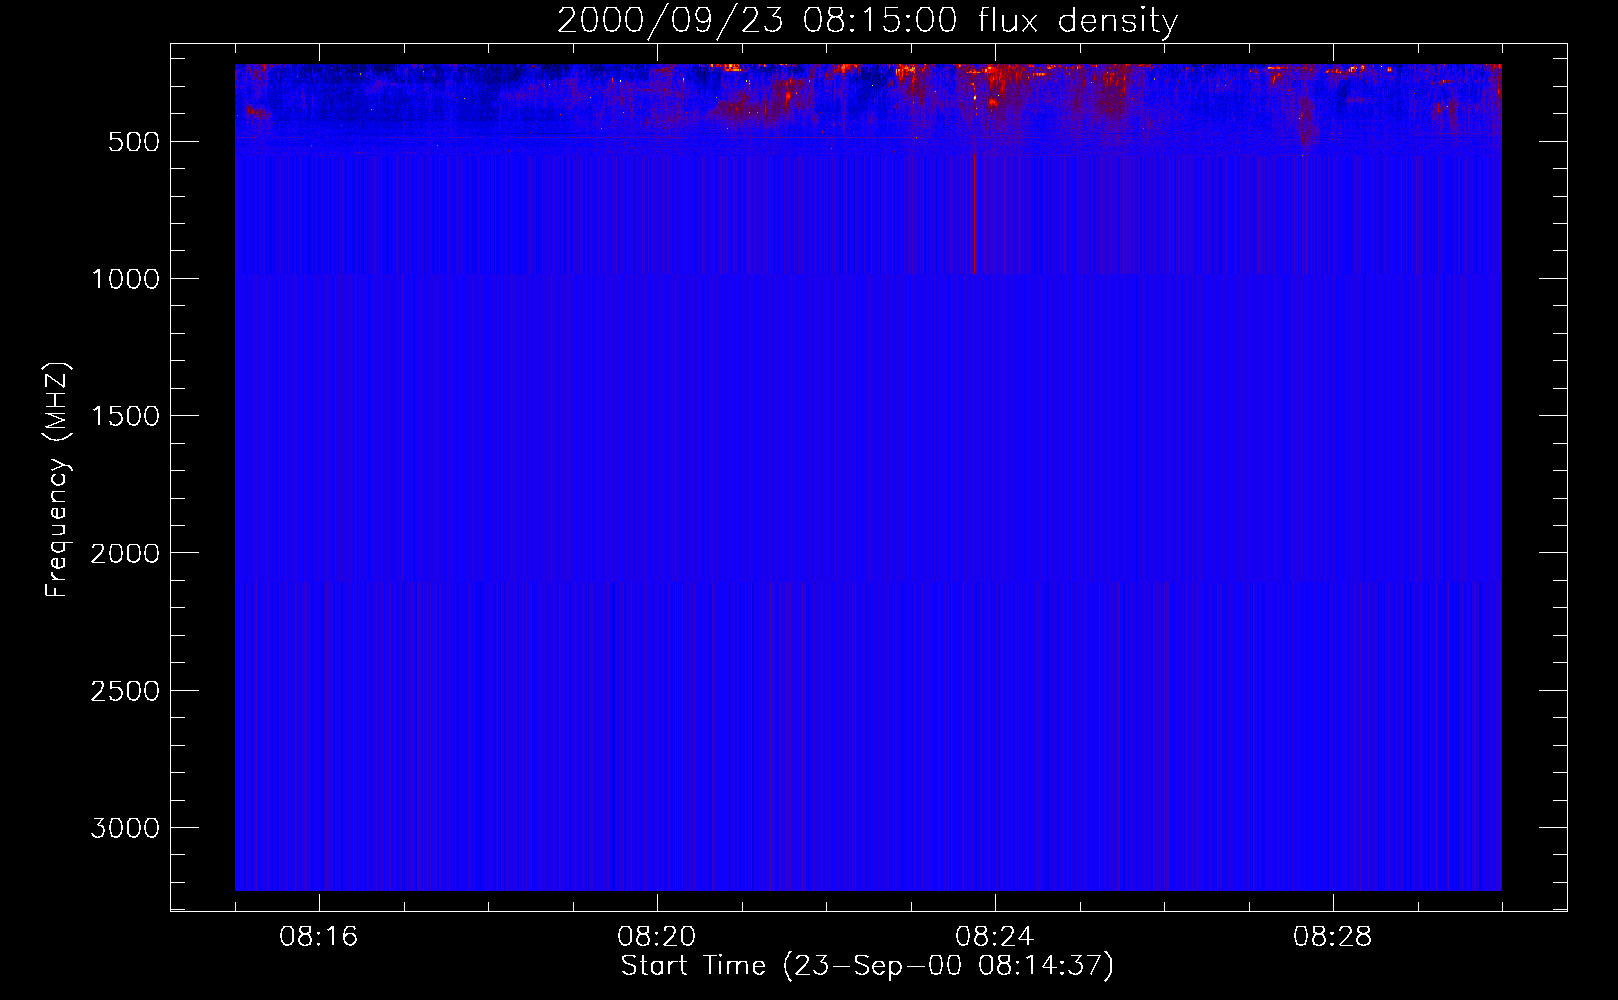Click the 08:24 time tick label

995,937
